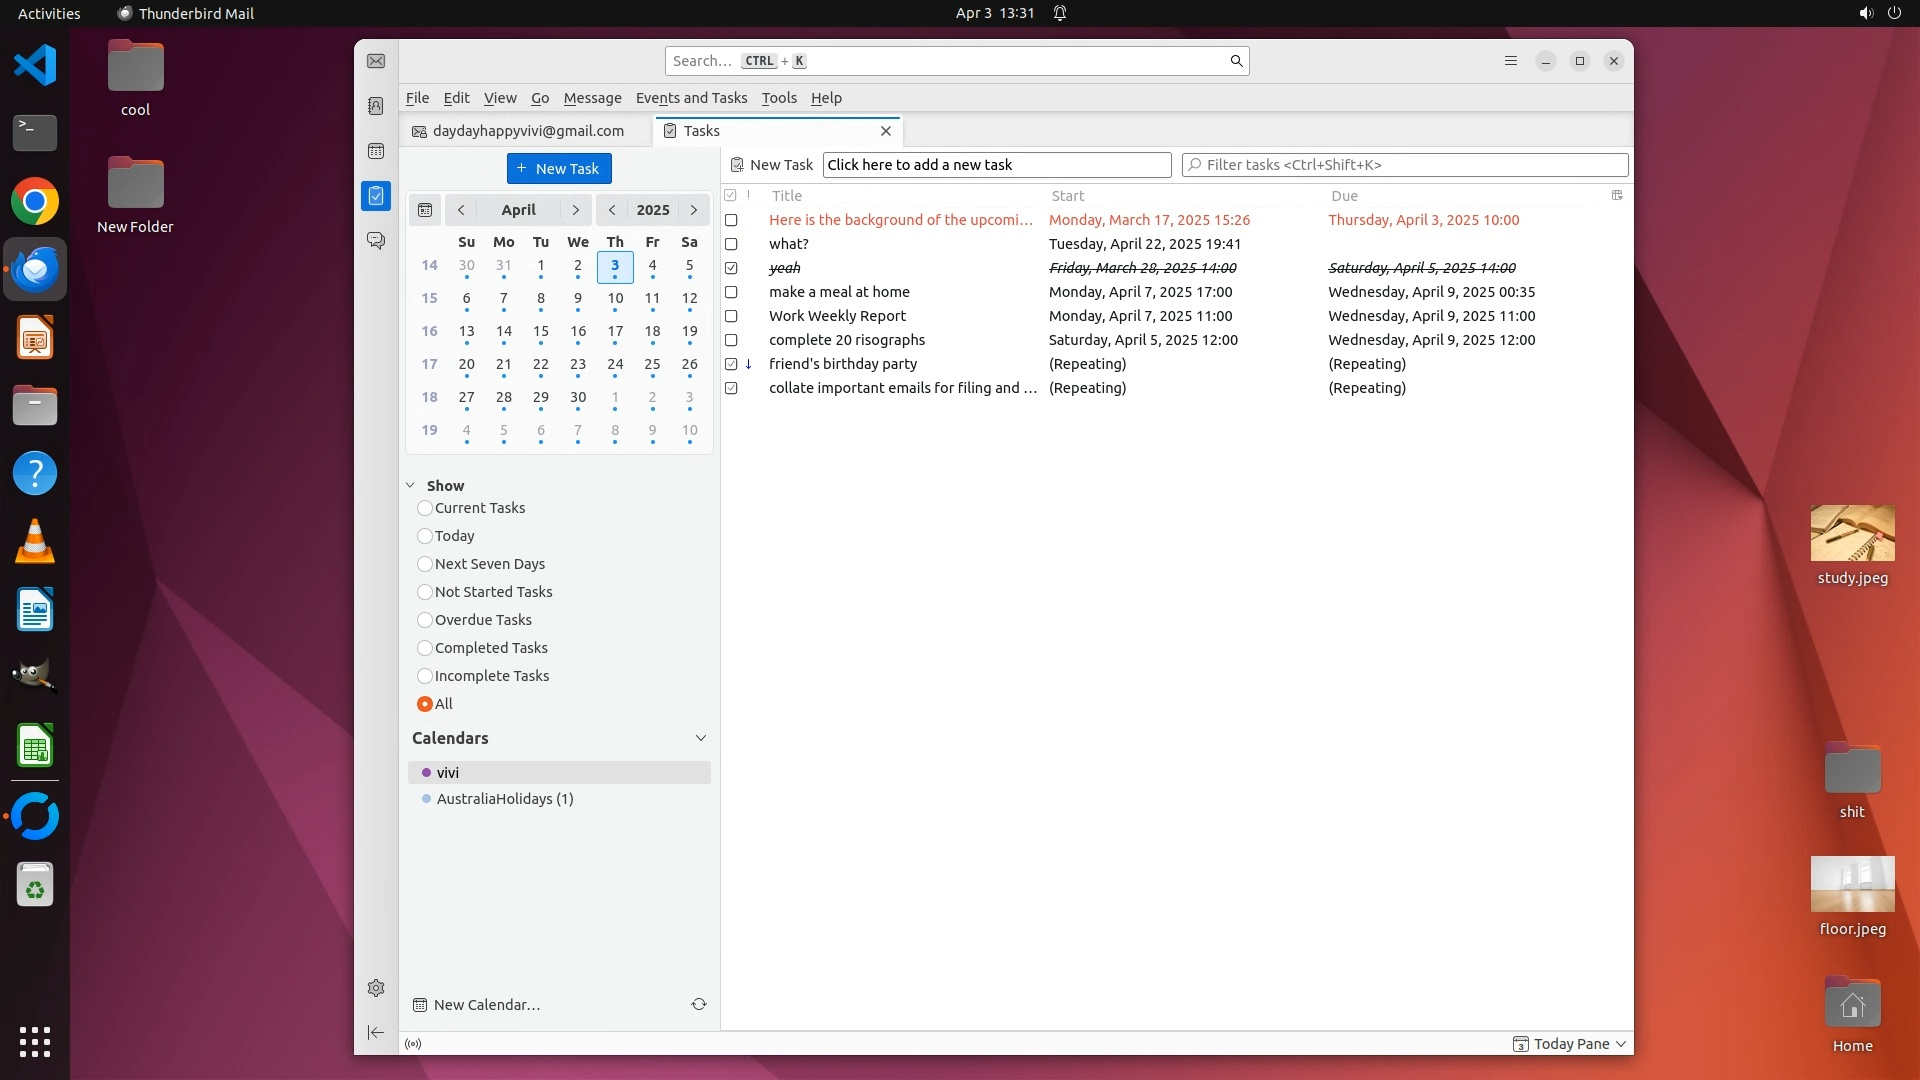
Task: Open Events and Tasks menu
Action: 691,98
